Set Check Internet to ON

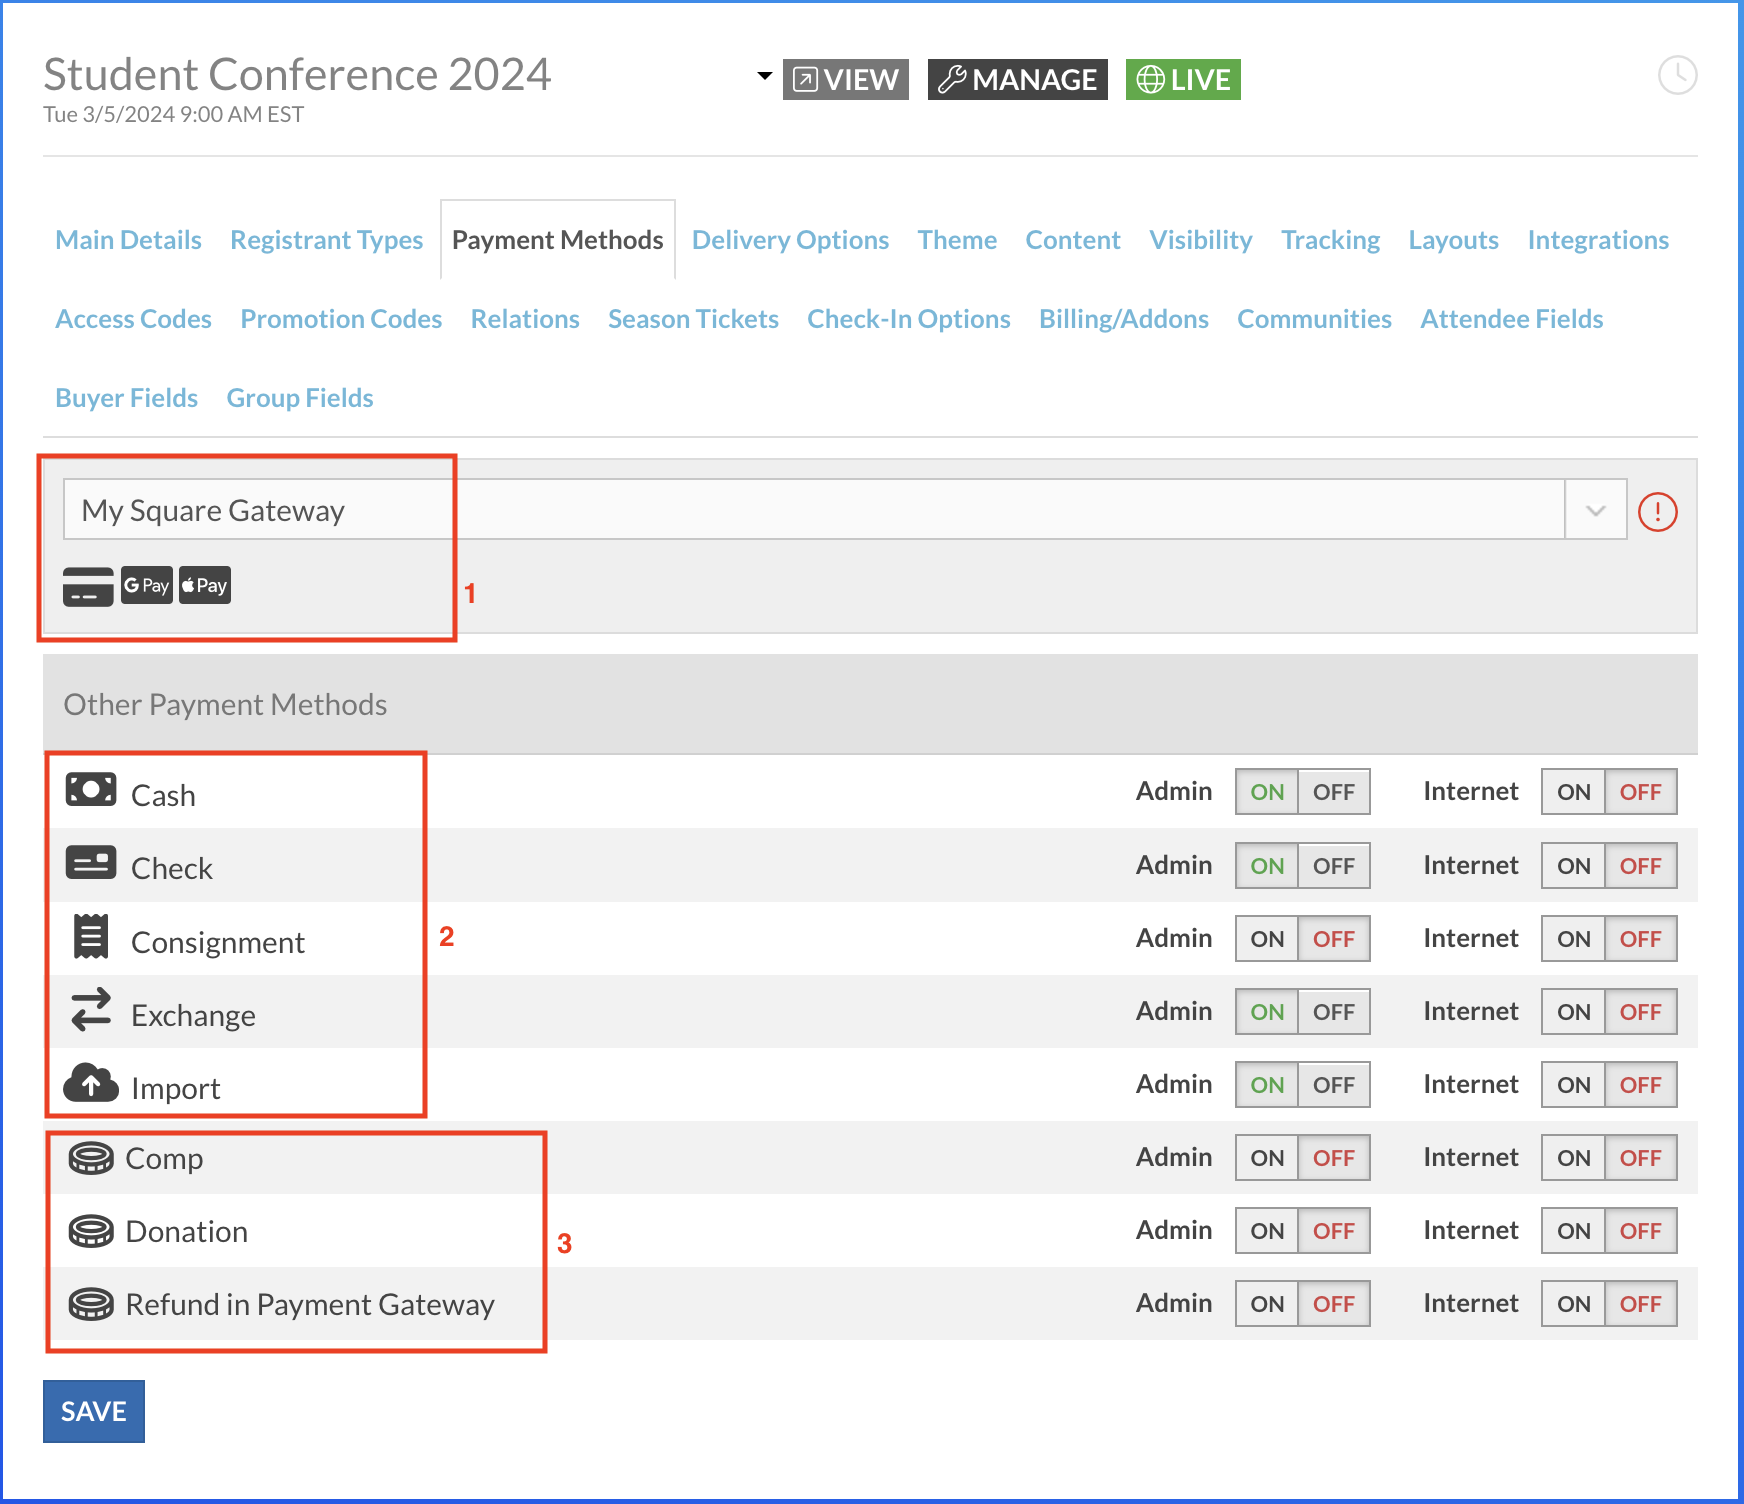pyautogui.click(x=1573, y=866)
